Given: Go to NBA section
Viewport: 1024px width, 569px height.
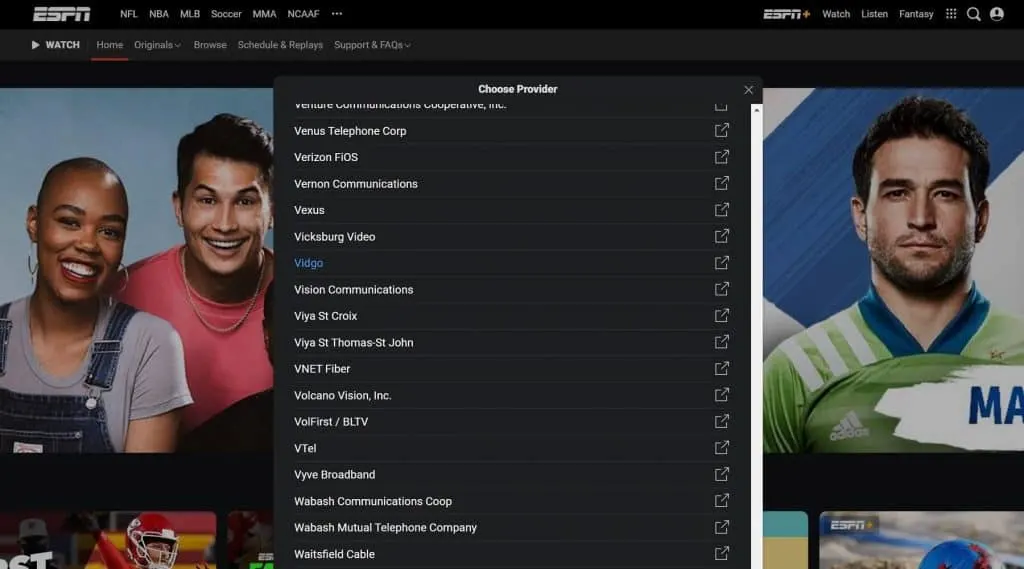Looking at the screenshot, I should pos(159,14).
